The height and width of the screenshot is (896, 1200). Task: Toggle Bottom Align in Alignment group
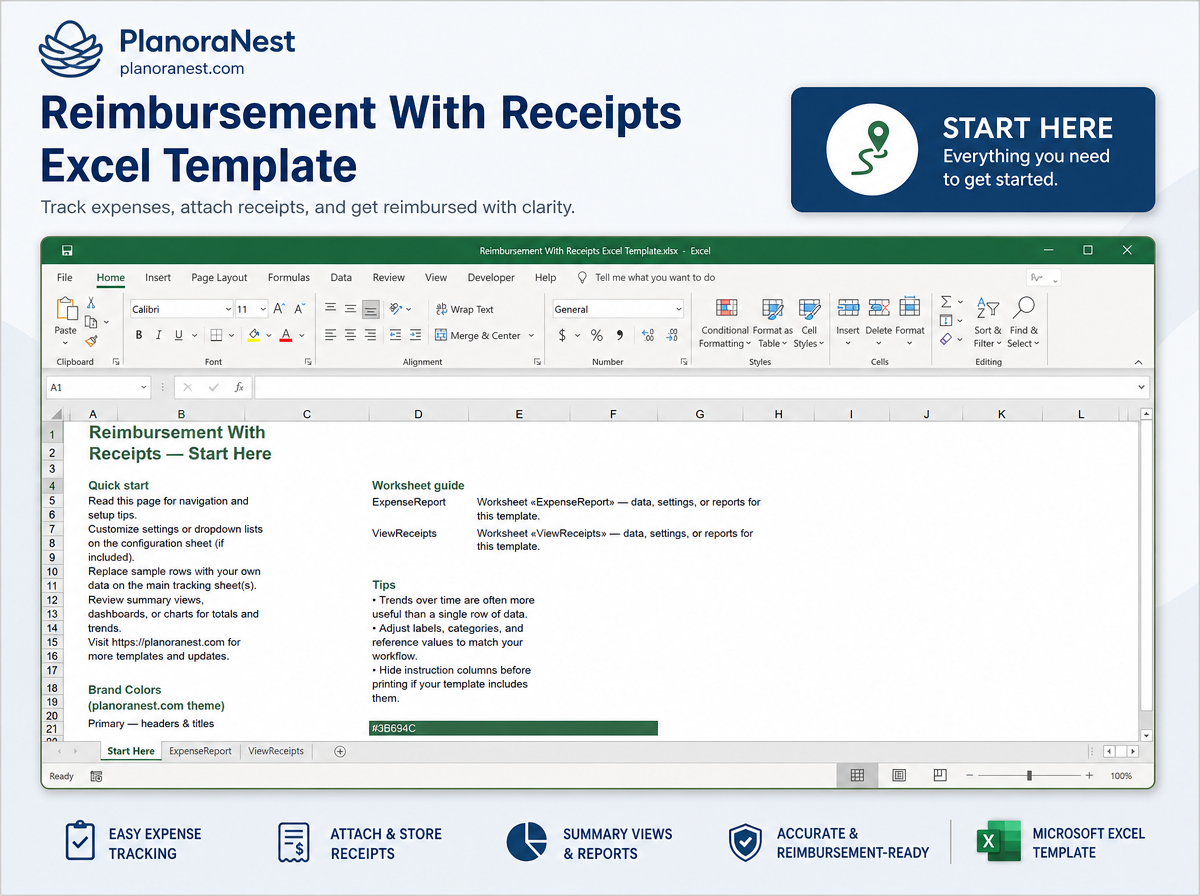tap(371, 309)
